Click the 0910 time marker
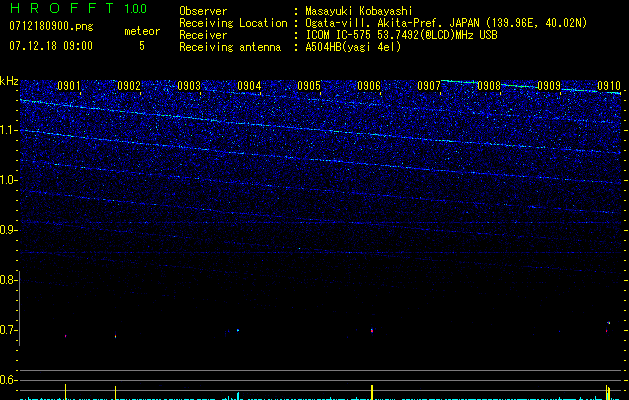The width and height of the screenshot is (629, 400). (x=608, y=86)
